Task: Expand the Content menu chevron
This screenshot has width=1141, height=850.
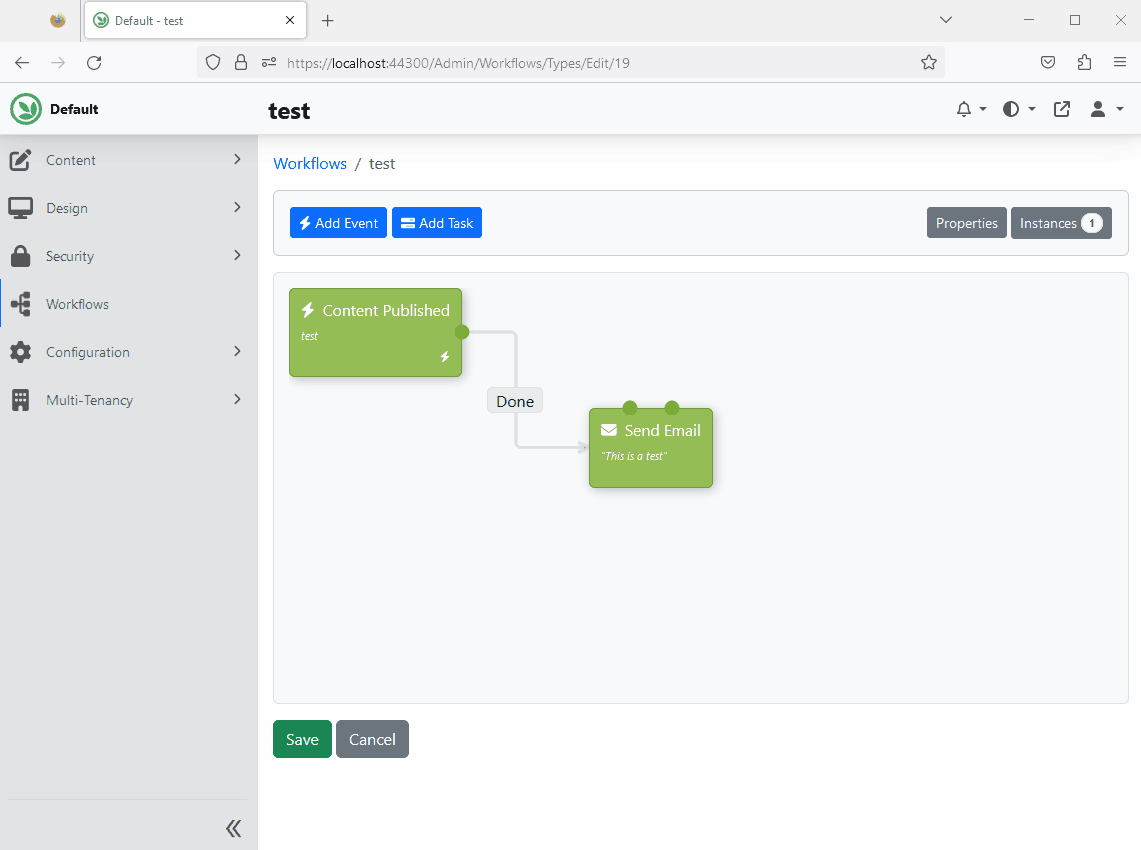Action: click(237, 159)
